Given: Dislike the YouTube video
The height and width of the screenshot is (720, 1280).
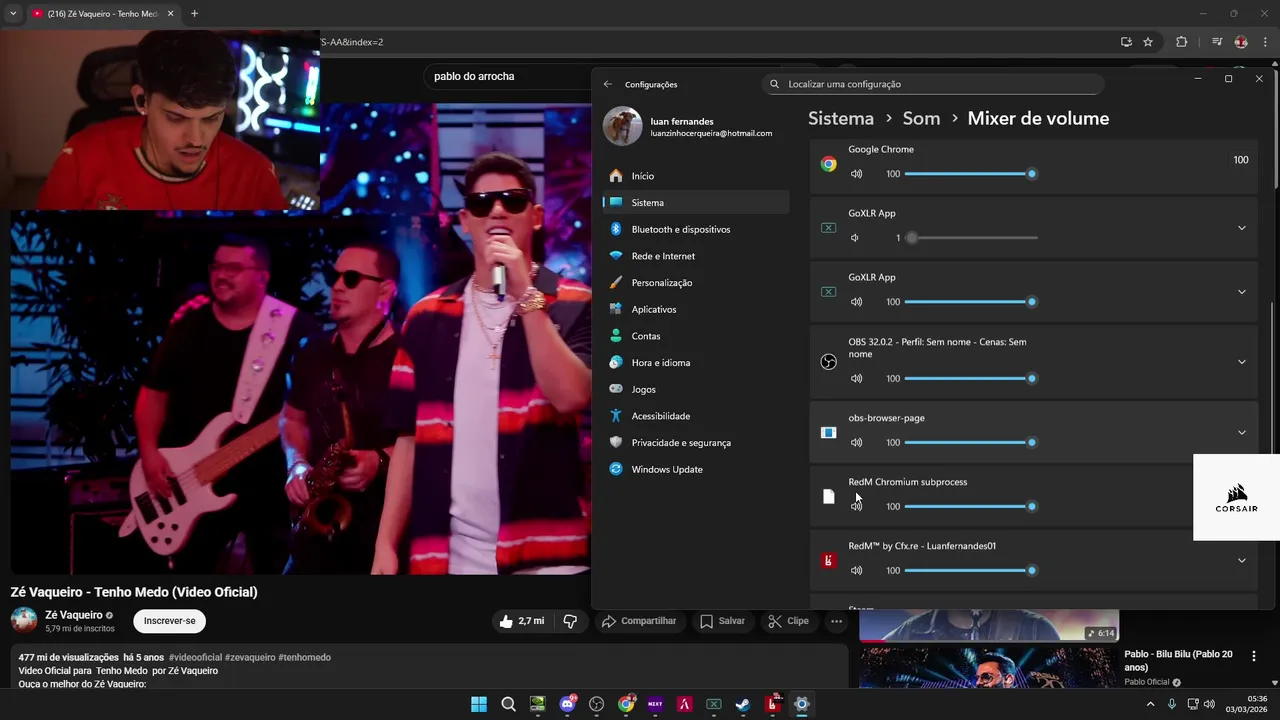Looking at the screenshot, I should coord(570,621).
